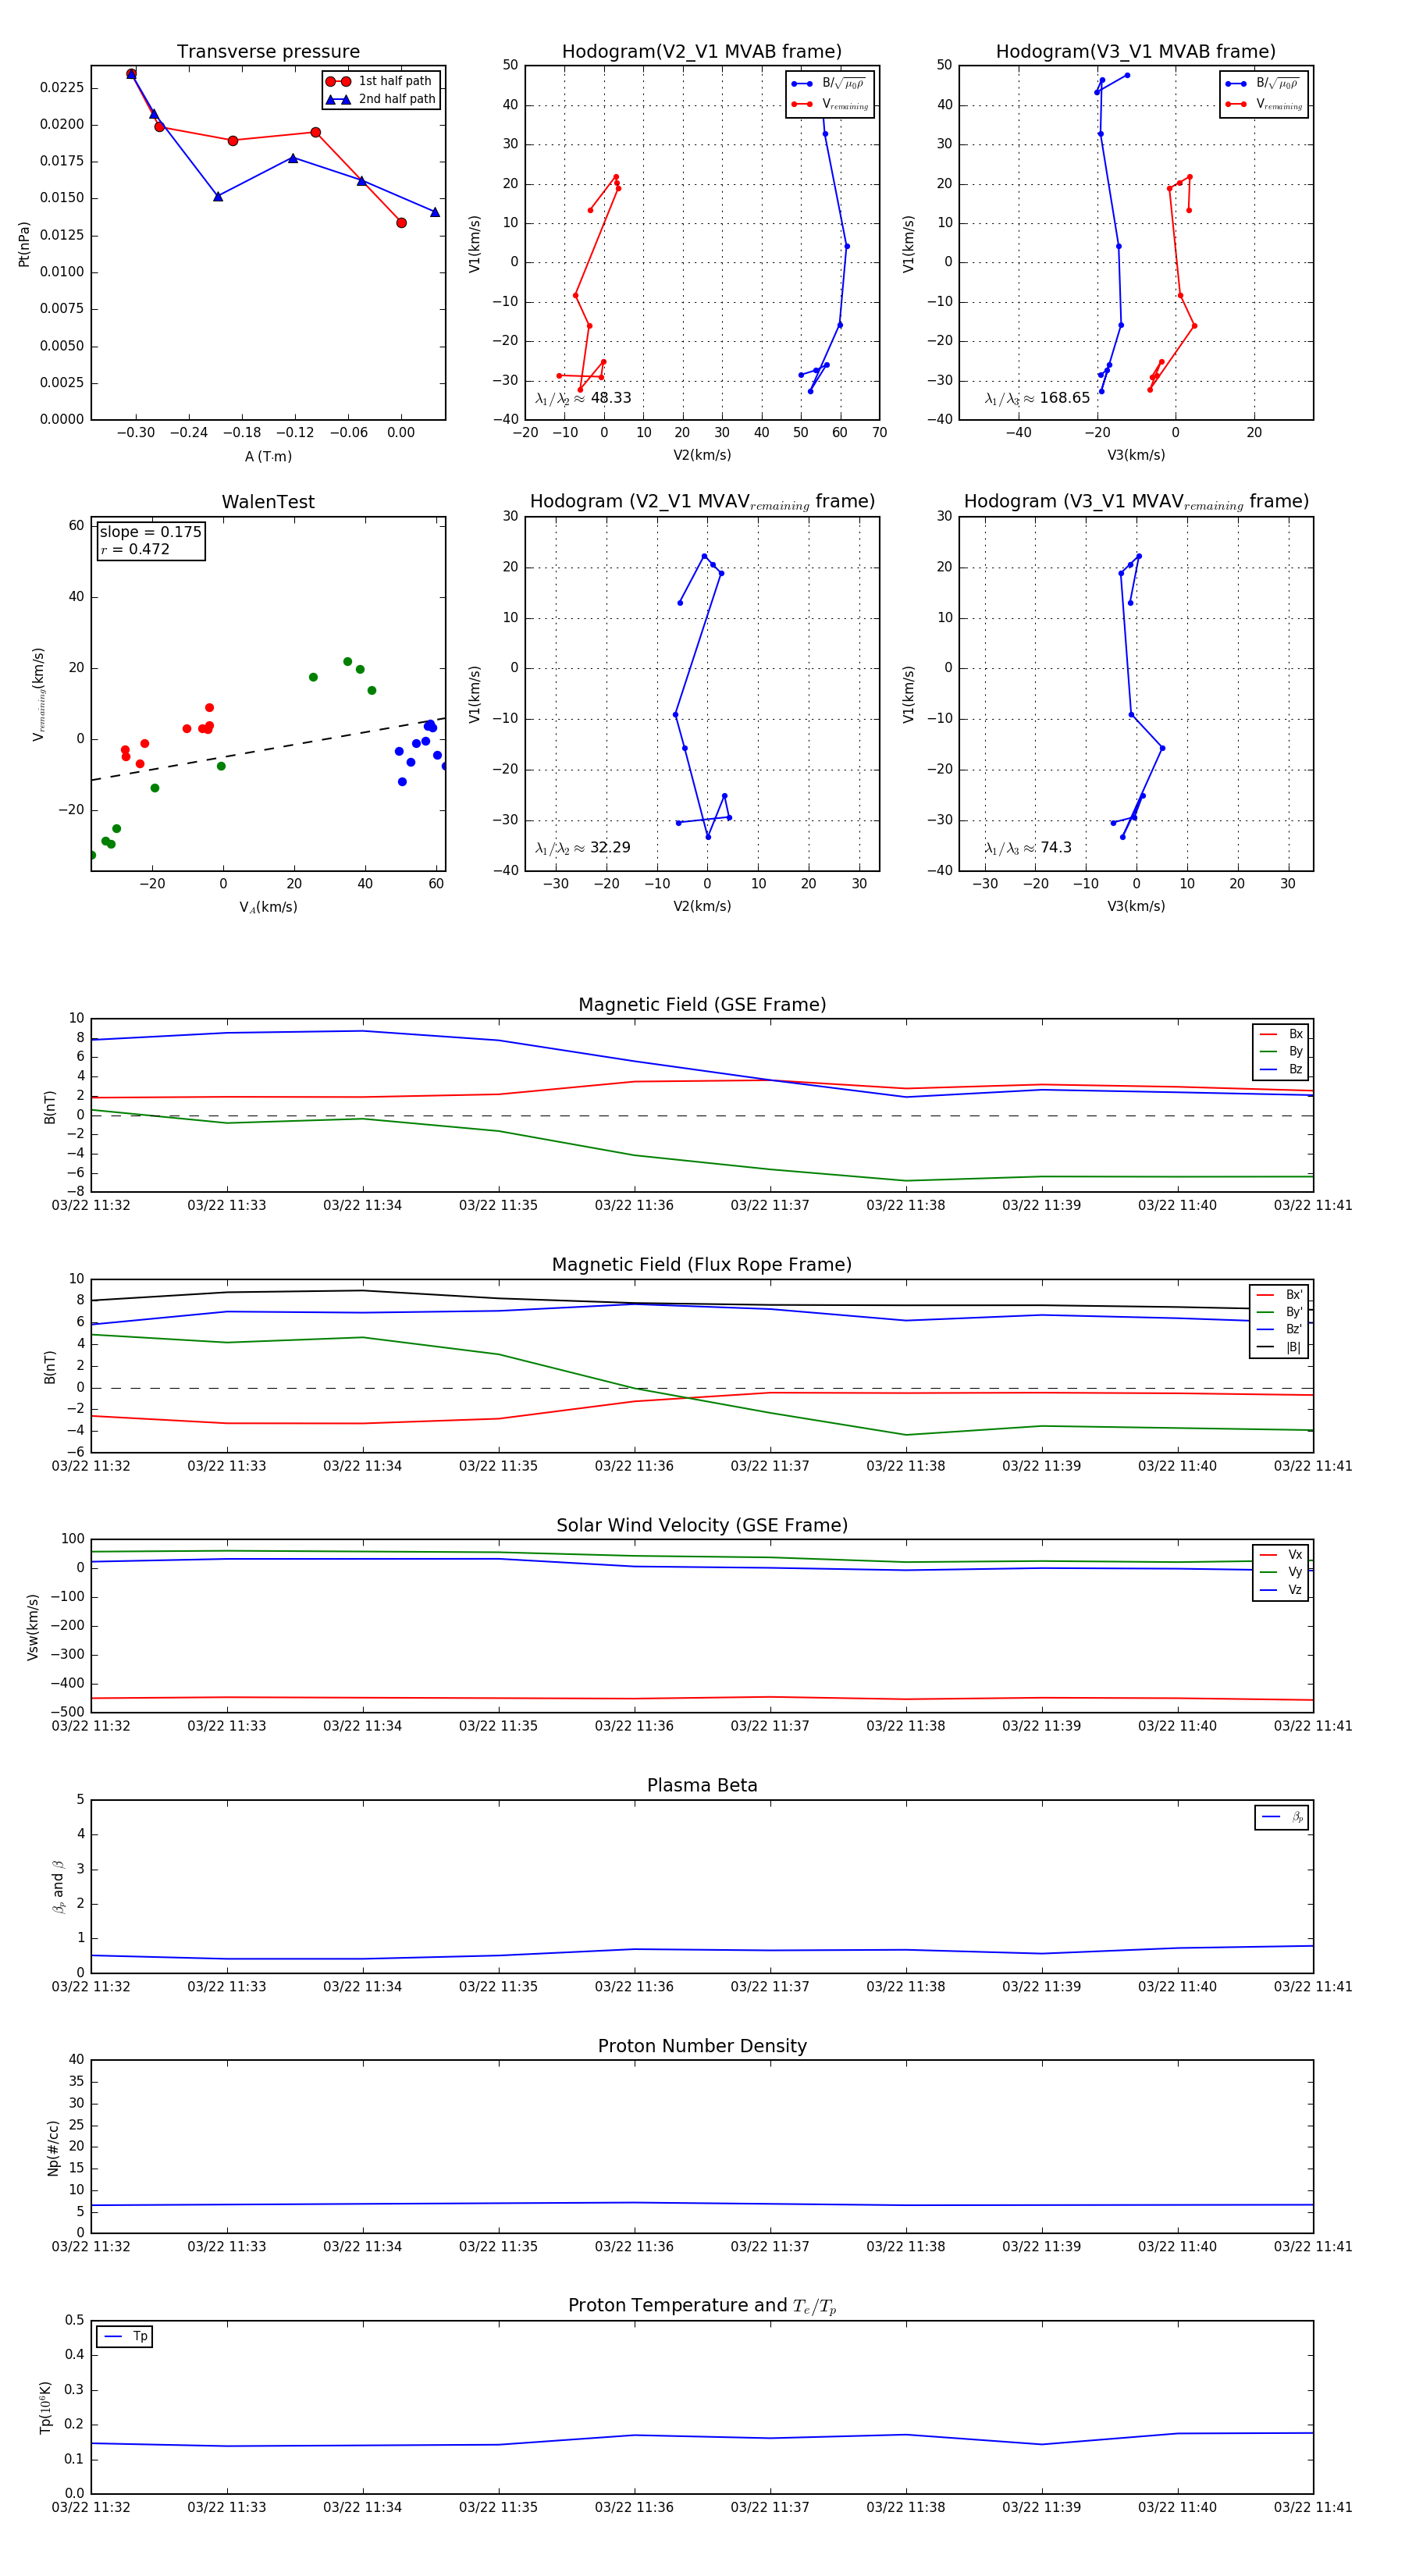The height and width of the screenshot is (2576, 1405).
Task: Click the '−500' tick label on Solar Wind plot
Action: [67, 1712]
